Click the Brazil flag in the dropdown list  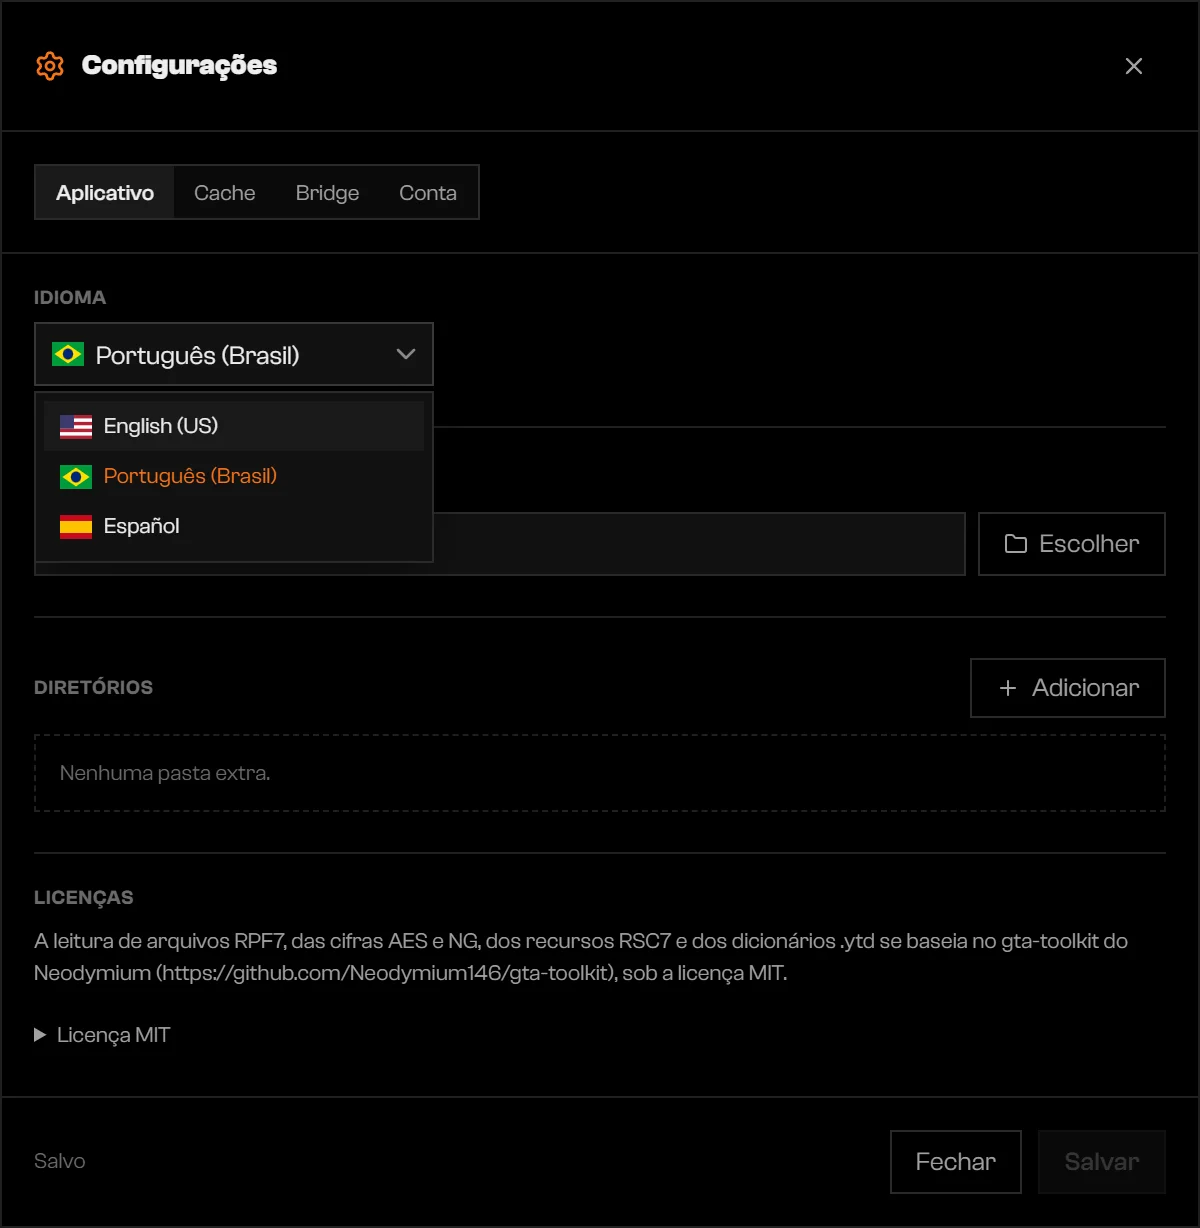(x=76, y=476)
